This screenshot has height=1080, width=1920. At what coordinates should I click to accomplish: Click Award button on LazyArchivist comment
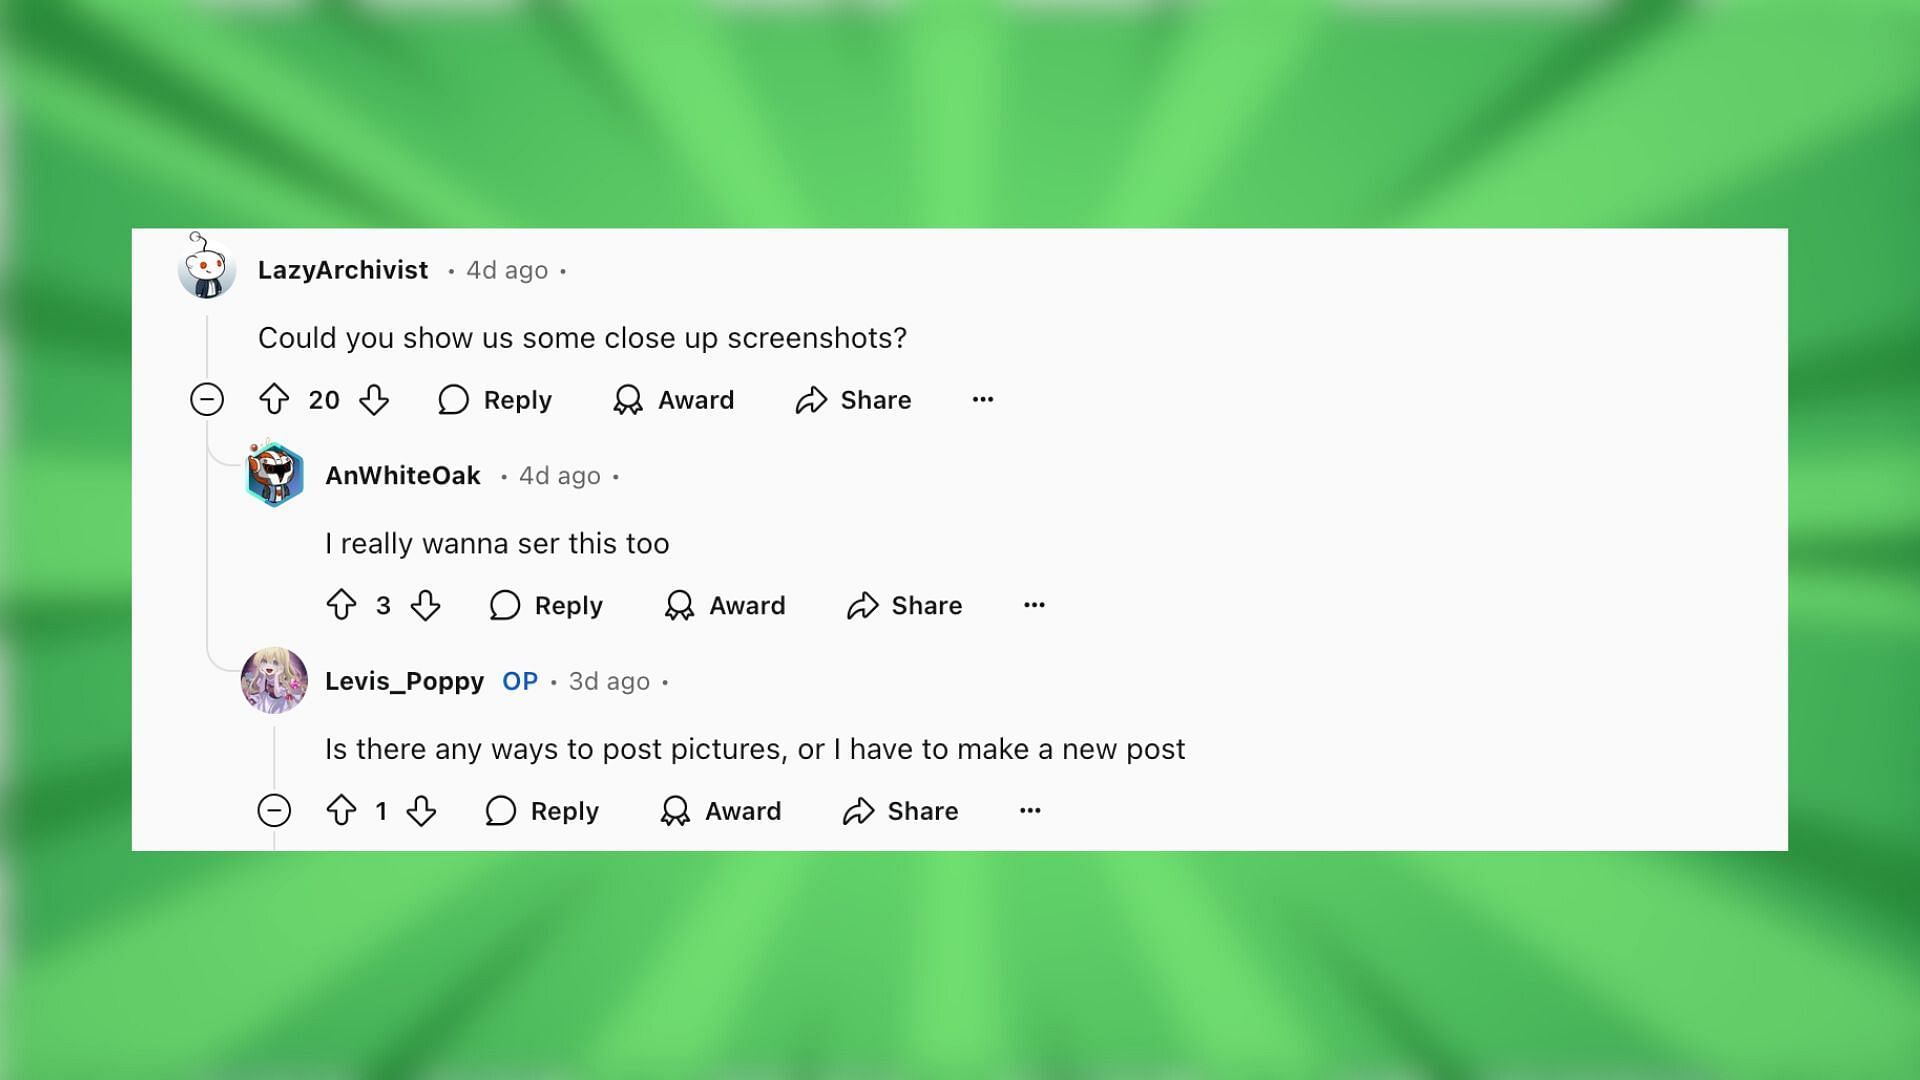674,400
